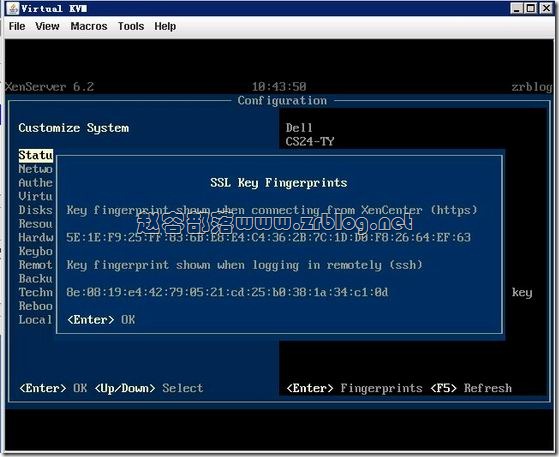
Task: Click the ssh fingerprint starting 8e:08:19
Action: (227, 292)
